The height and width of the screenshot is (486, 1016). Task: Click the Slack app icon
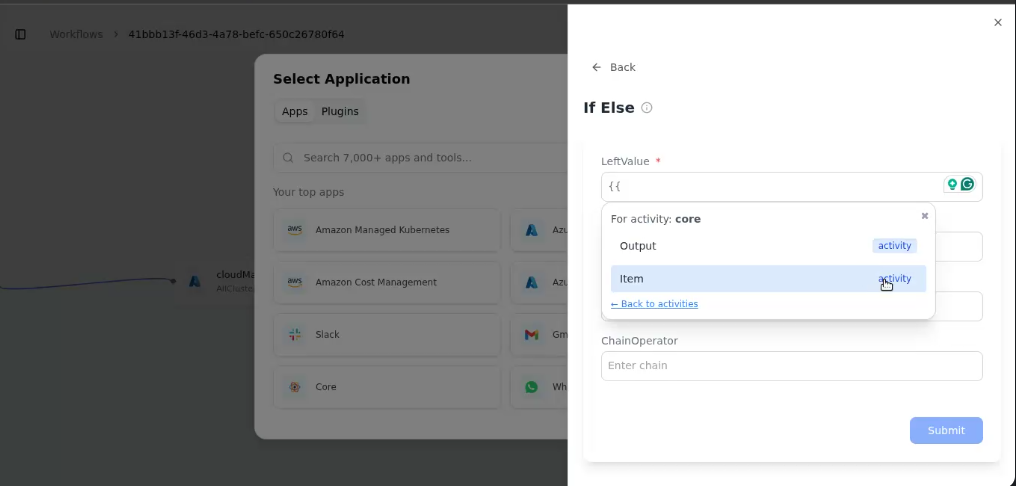(x=295, y=334)
